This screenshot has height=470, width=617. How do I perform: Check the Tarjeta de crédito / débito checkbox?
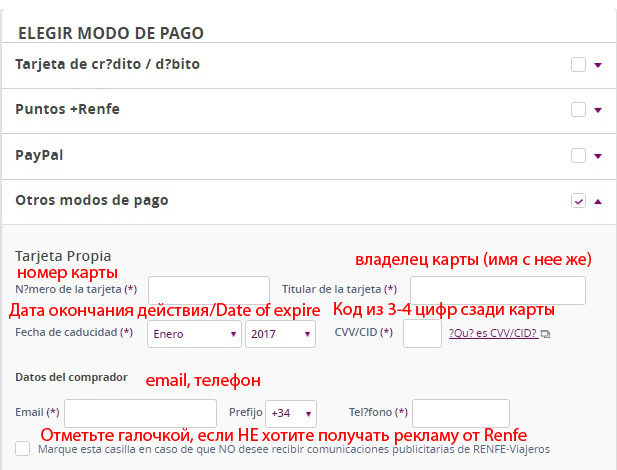(578, 65)
